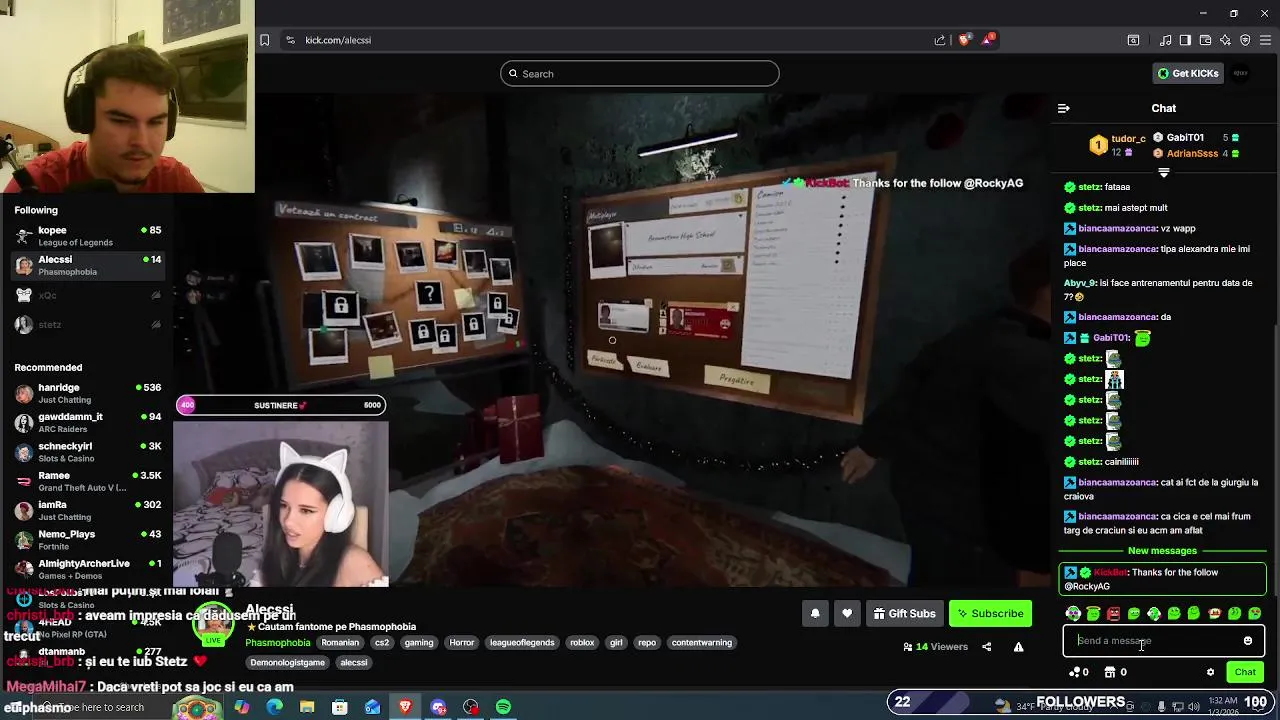Open the emoji picker in the message box
Screen dimensions: 1280x720
1247,641
